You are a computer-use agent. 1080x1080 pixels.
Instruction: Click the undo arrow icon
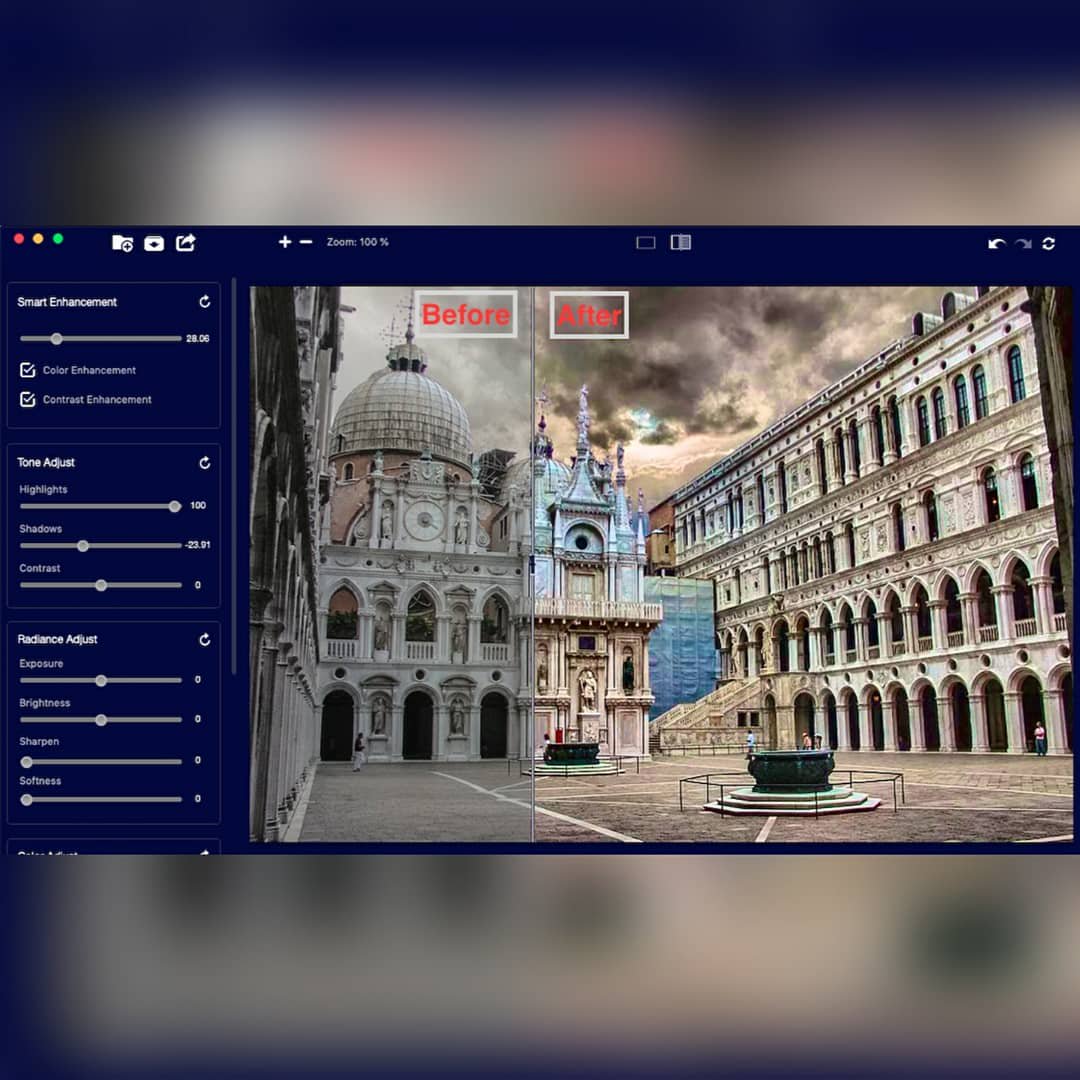(x=997, y=243)
